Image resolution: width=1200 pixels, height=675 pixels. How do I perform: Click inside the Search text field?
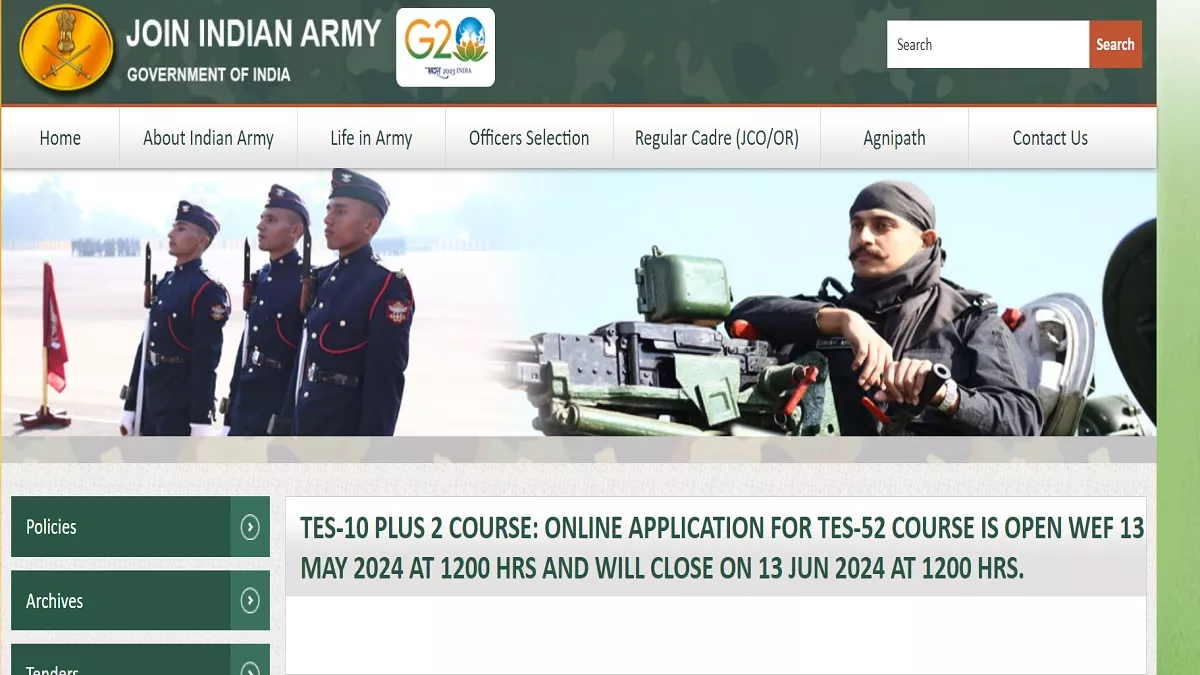[987, 45]
